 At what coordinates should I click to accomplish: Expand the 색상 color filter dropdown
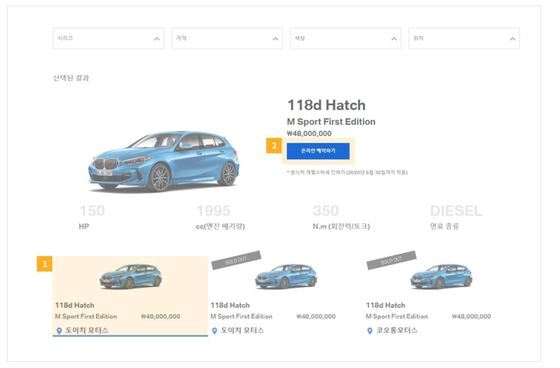click(346, 38)
